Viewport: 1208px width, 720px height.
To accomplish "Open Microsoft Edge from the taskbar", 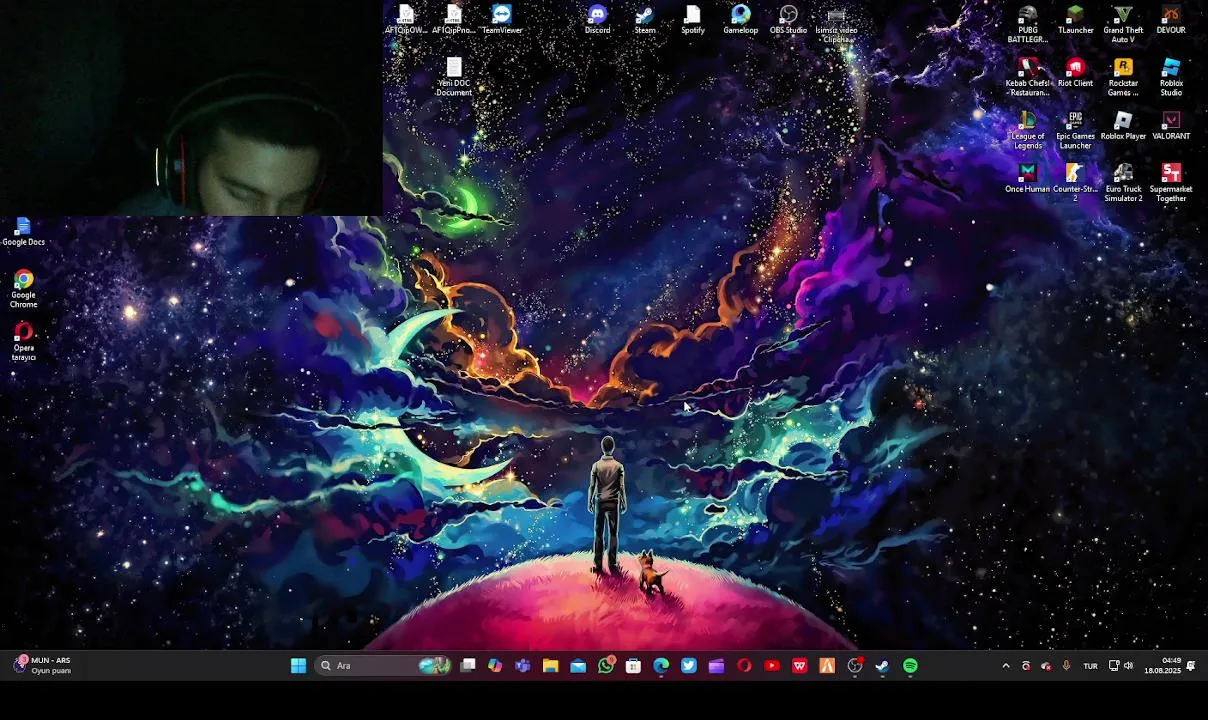I will pyautogui.click(x=661, y=666).
